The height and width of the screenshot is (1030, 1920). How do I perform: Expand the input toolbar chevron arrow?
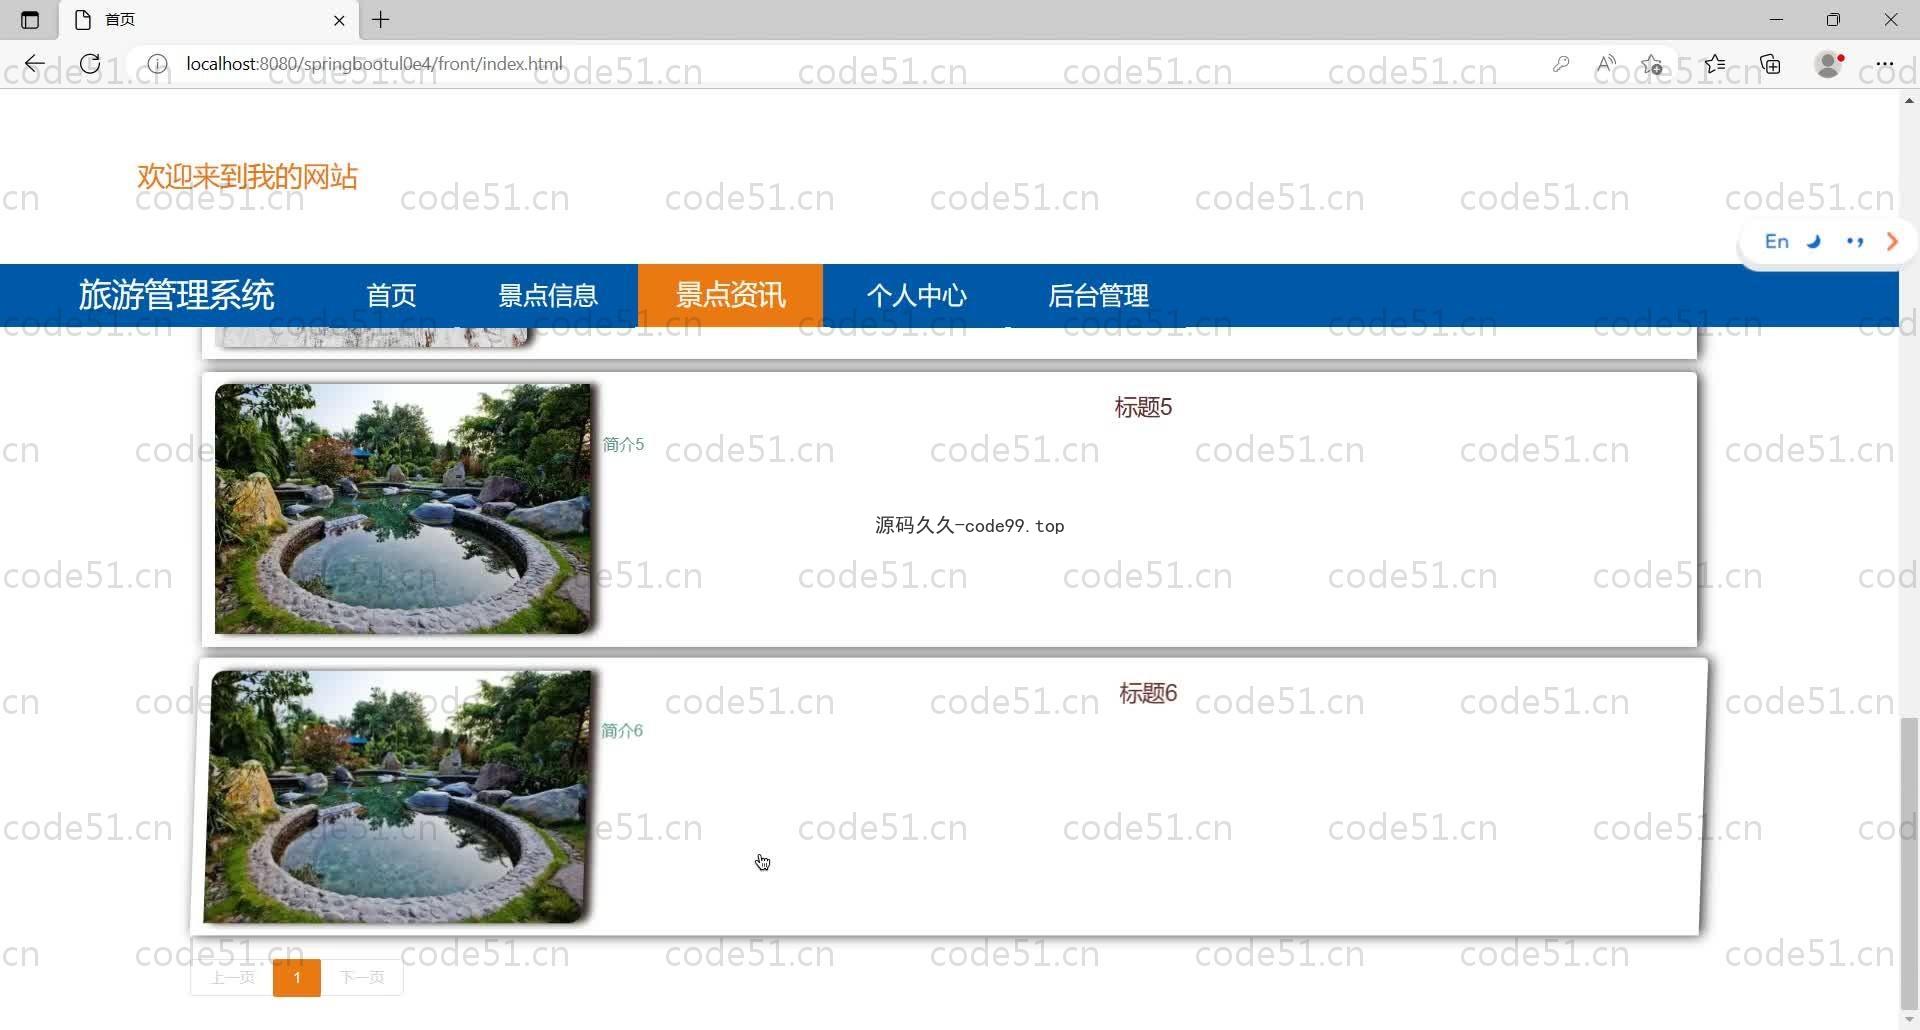pos(1892,242)
